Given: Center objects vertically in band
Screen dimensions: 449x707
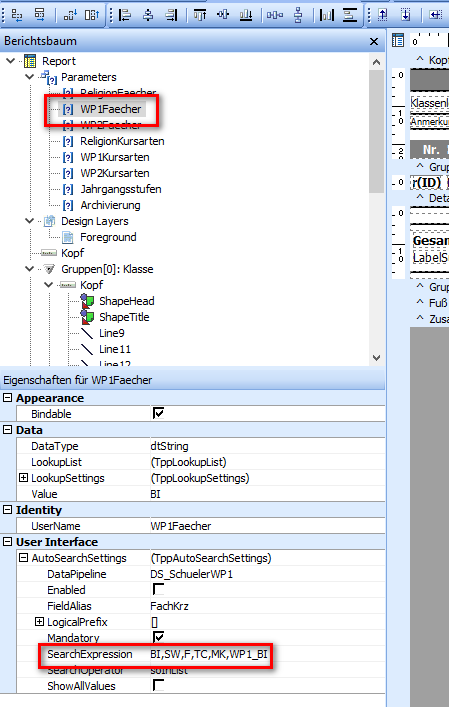Looking at the screenshot, I should [x=350, y=15].
